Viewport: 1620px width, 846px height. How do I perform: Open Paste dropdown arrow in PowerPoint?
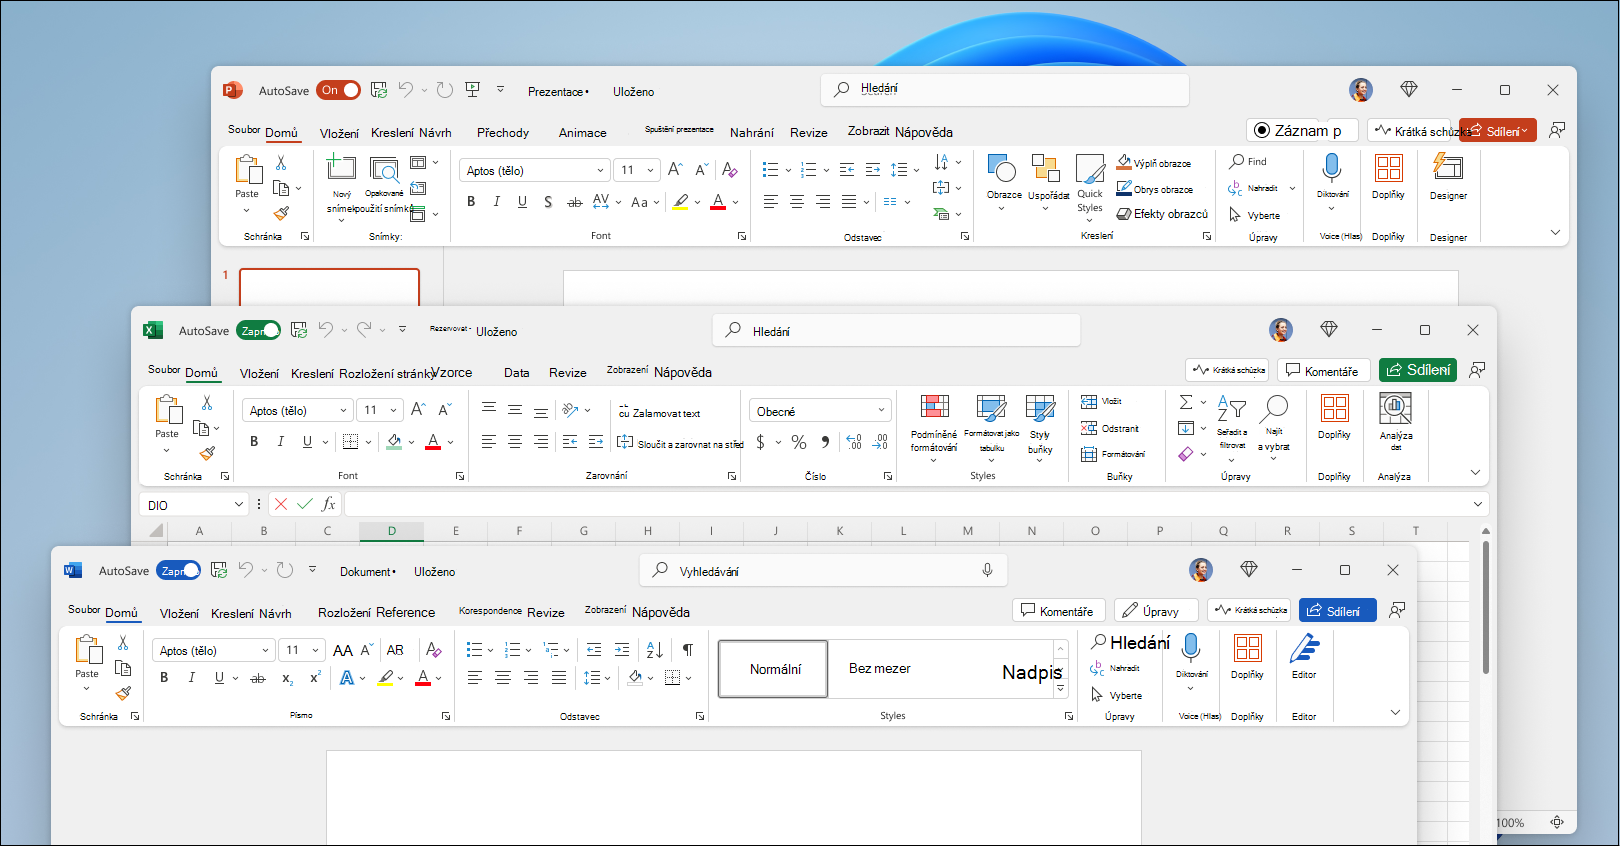coord(247,210)
